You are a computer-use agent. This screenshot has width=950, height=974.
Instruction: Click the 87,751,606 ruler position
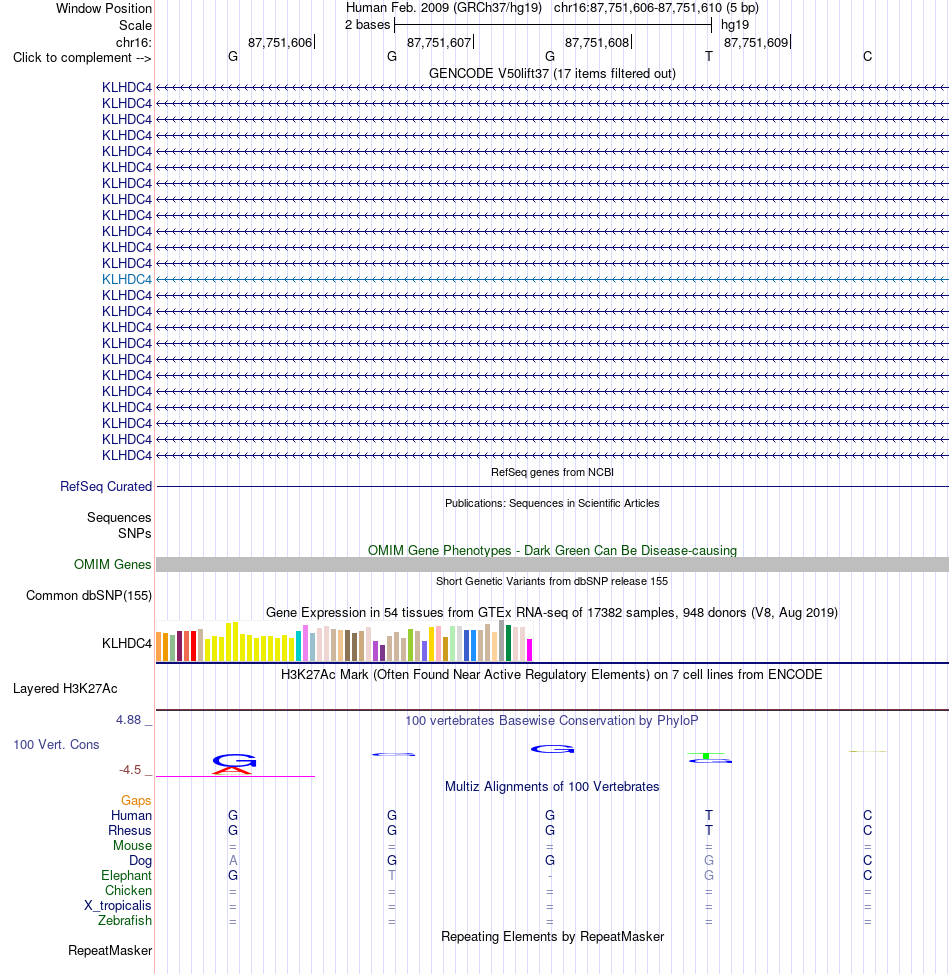pos(280,43)
